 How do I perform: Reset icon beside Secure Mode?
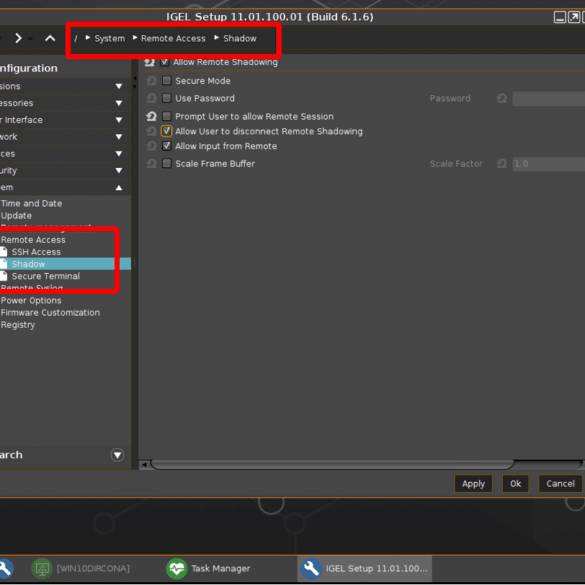click(151, 81)
